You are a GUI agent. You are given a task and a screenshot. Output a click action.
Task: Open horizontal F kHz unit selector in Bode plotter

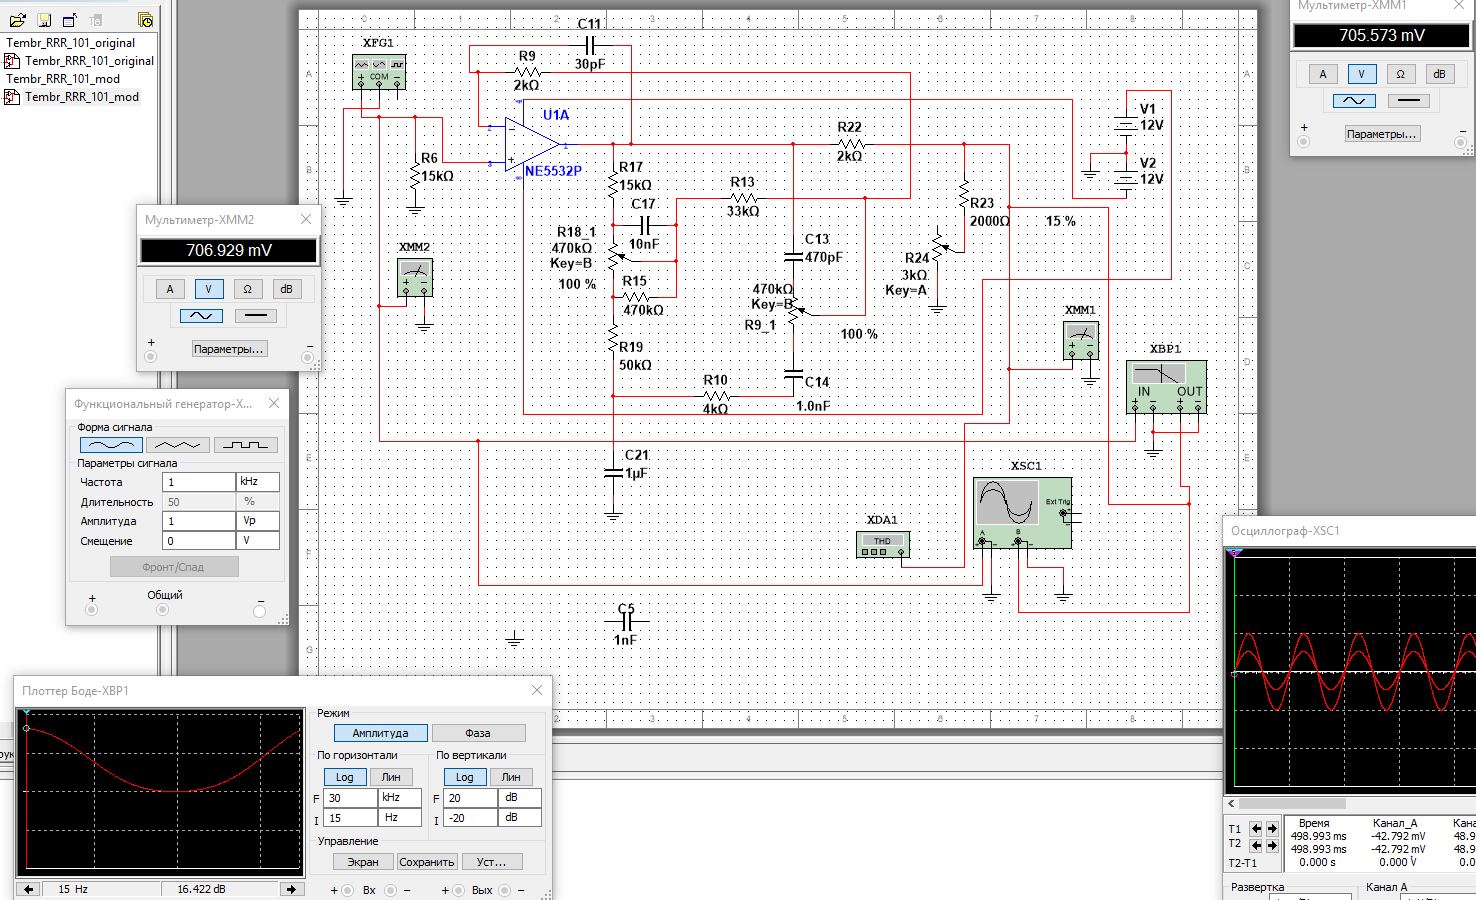click(x=399, y=798)
